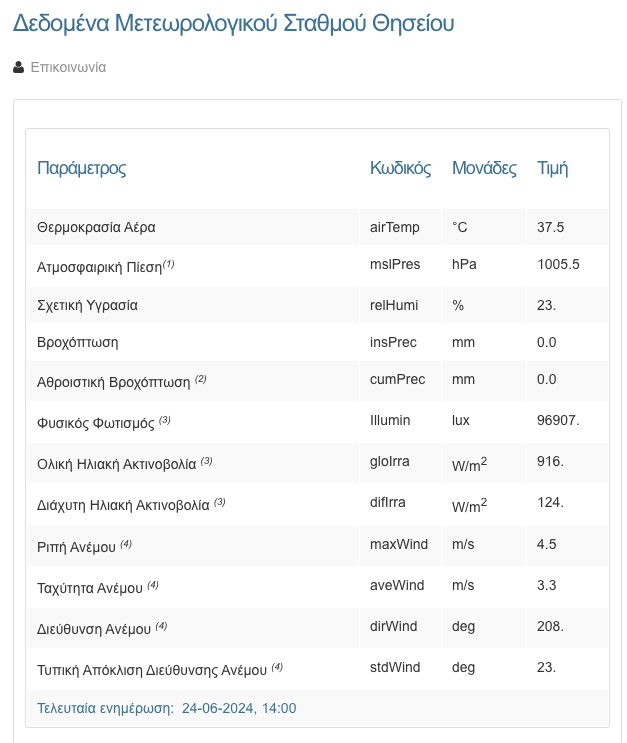The width and height of the screenshot is (627, 743).
Task: Click the wind speed value 3.3
Action: click(x=546, y=585)
